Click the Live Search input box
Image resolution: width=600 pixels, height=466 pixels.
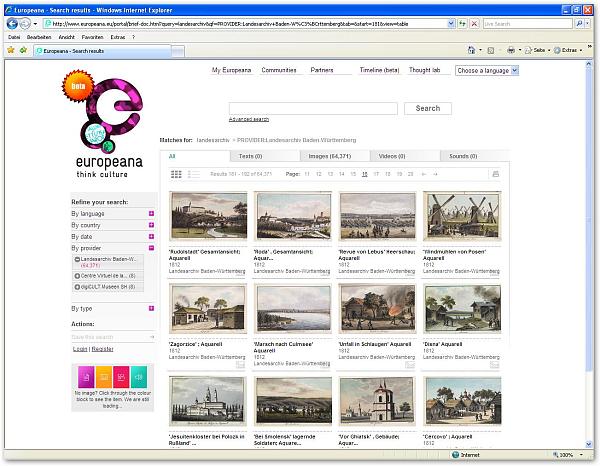click(528, 24)
